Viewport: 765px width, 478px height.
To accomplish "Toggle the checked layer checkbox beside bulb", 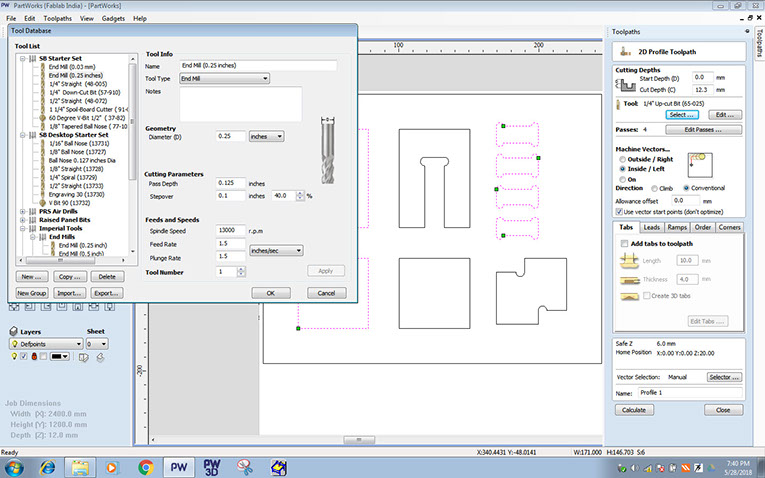I will coord(23,357).
